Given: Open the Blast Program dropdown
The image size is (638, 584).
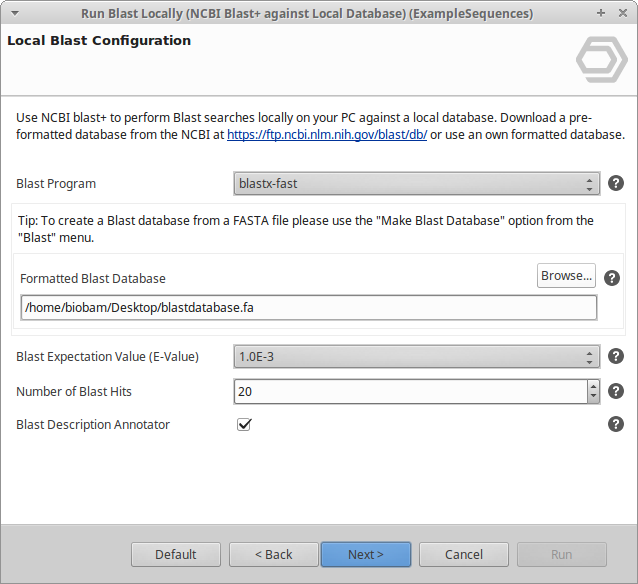Looking at the screenshot, I should click(x=415, y=184).
